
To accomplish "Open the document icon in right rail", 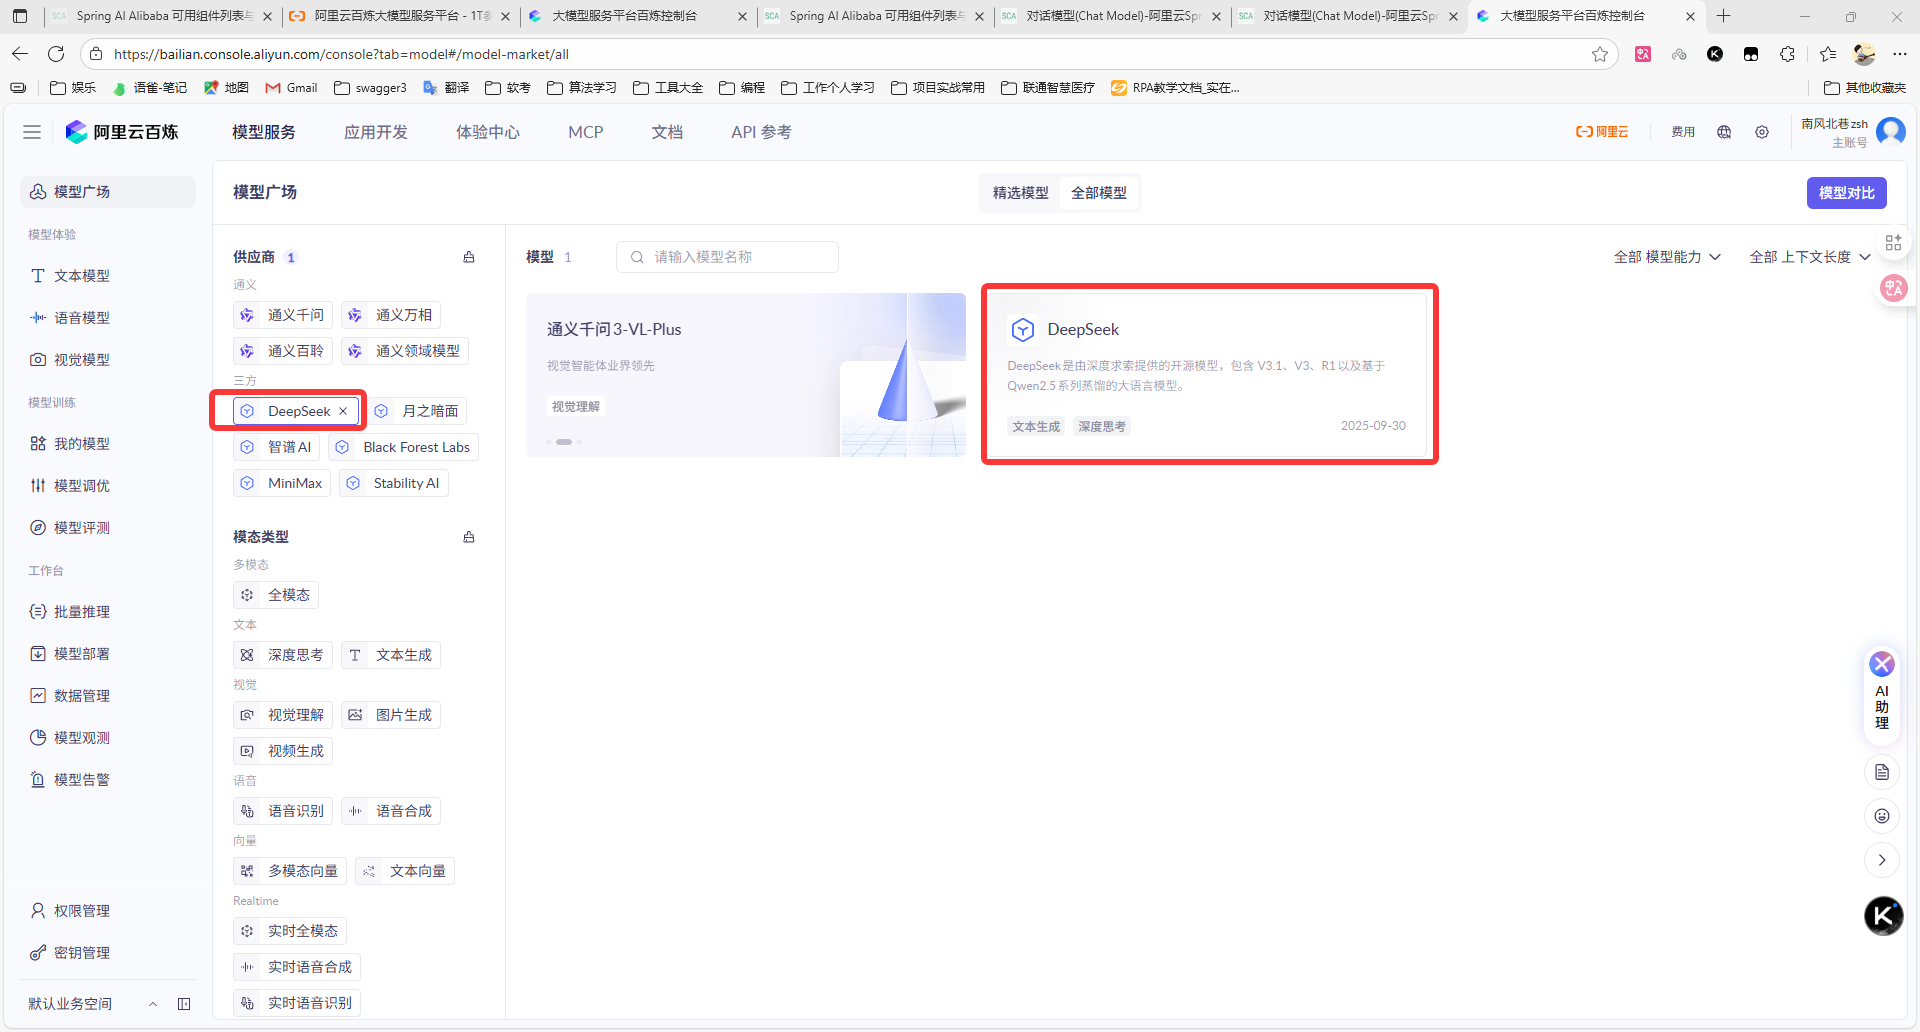I will tap(1882, 772).
